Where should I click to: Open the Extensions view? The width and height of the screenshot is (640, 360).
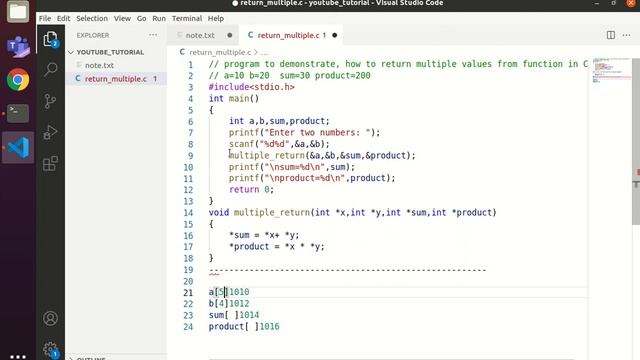[51, 164]
